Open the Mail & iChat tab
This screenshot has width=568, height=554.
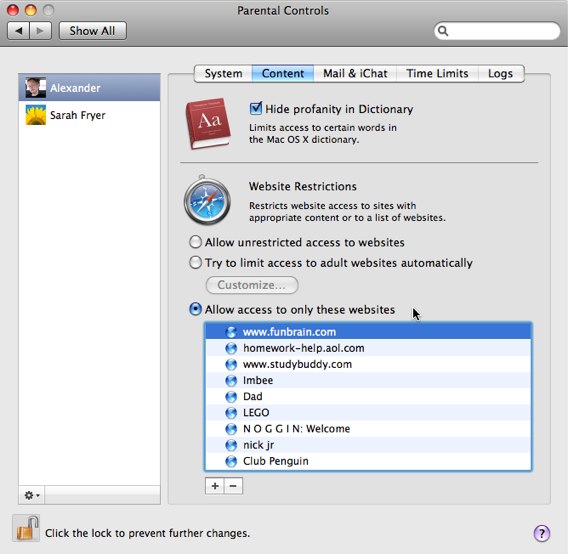click(355, 74)
